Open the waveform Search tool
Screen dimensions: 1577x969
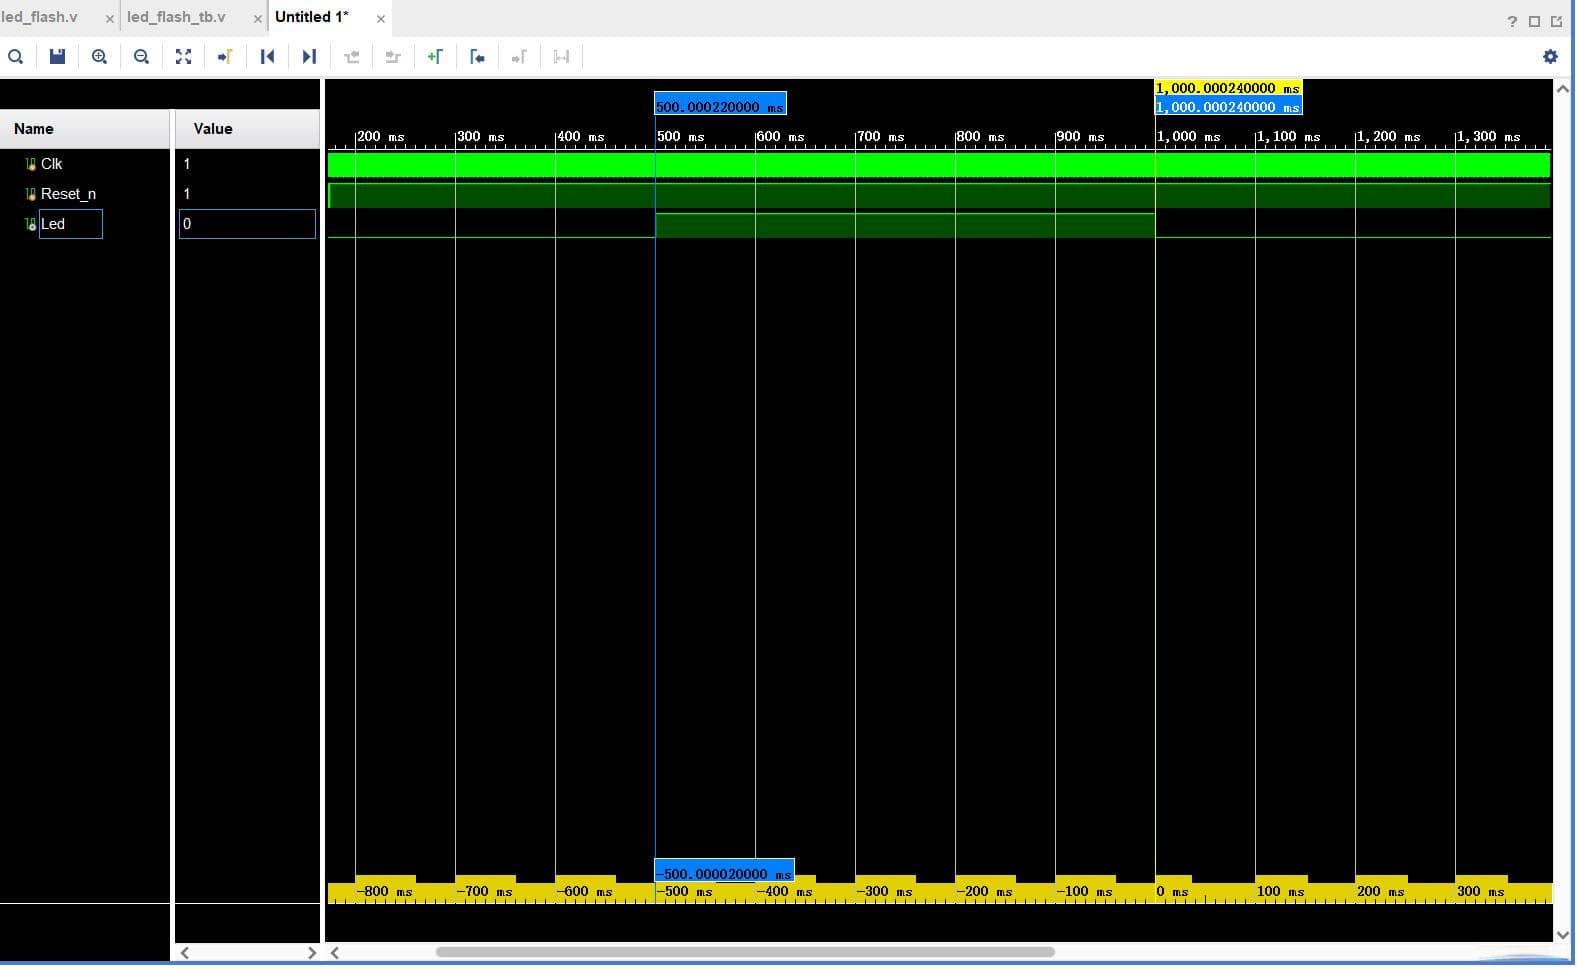pos(15,57)
